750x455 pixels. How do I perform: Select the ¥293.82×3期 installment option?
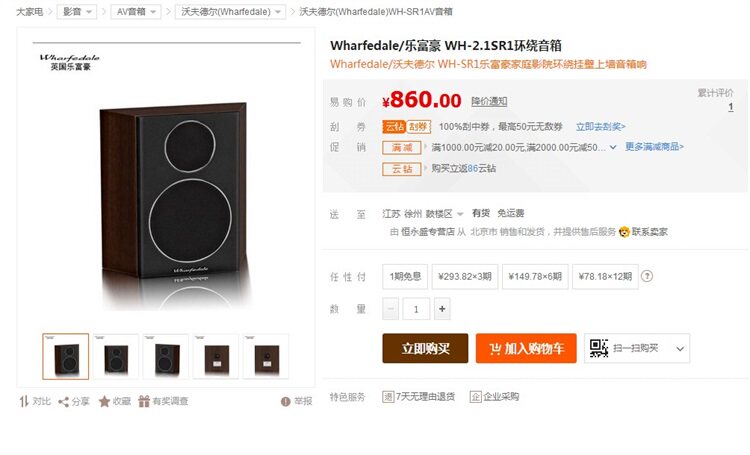click(x=465, y=277)
